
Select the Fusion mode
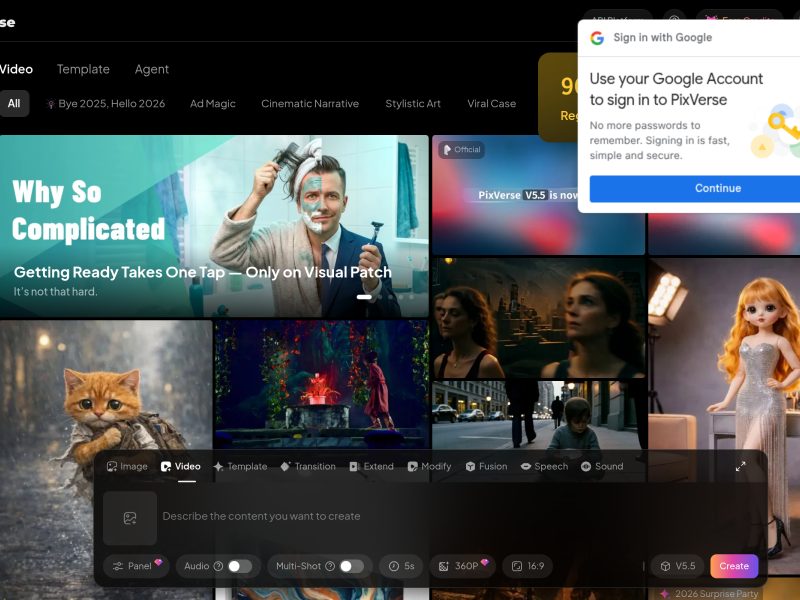pos(486,466)
